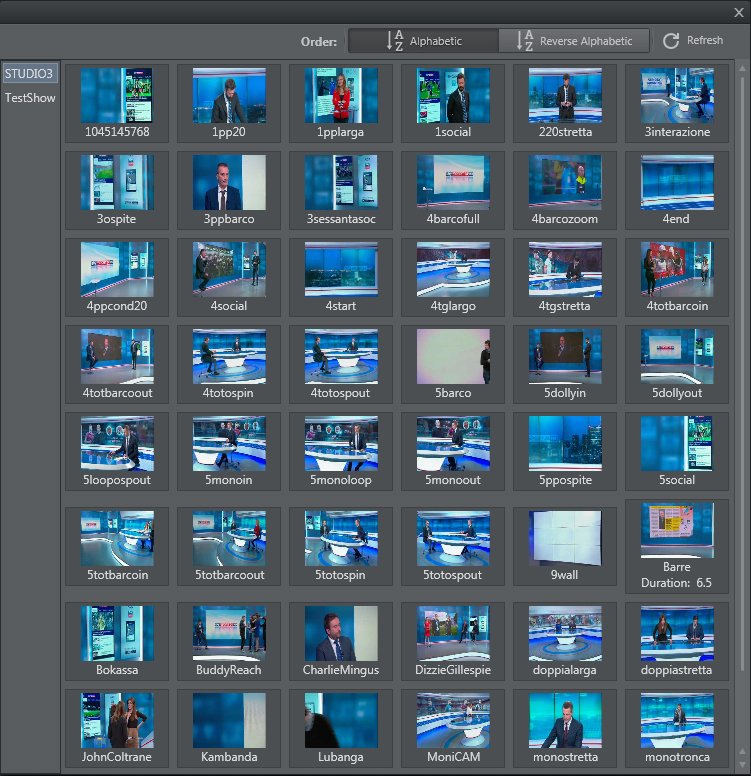Select the 5monoloop preset
Screen dimensions: 751x776
341,444
